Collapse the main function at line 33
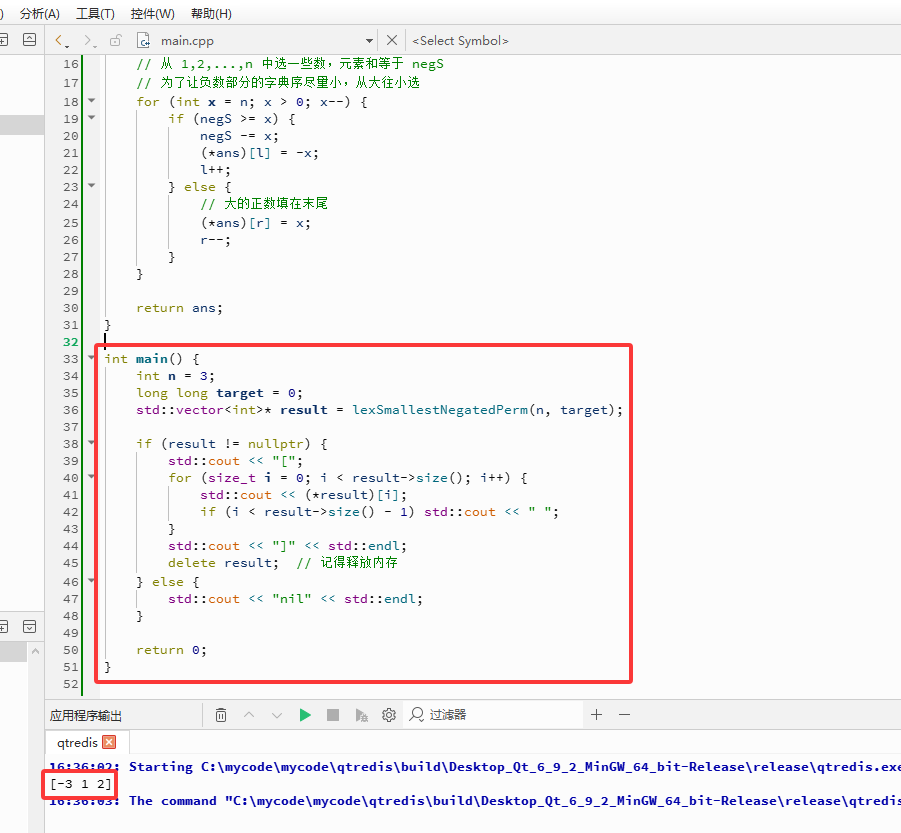 pyautogui.click(x=92, y=358)
